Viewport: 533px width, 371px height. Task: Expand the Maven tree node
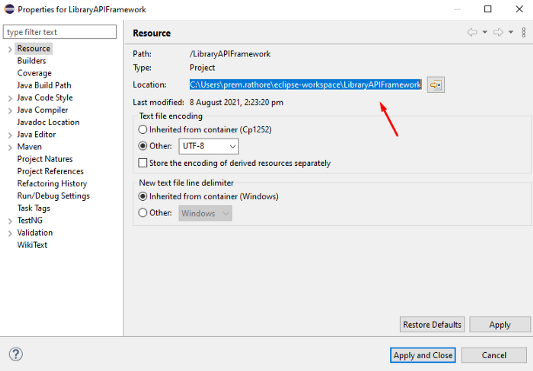(10, 147)
